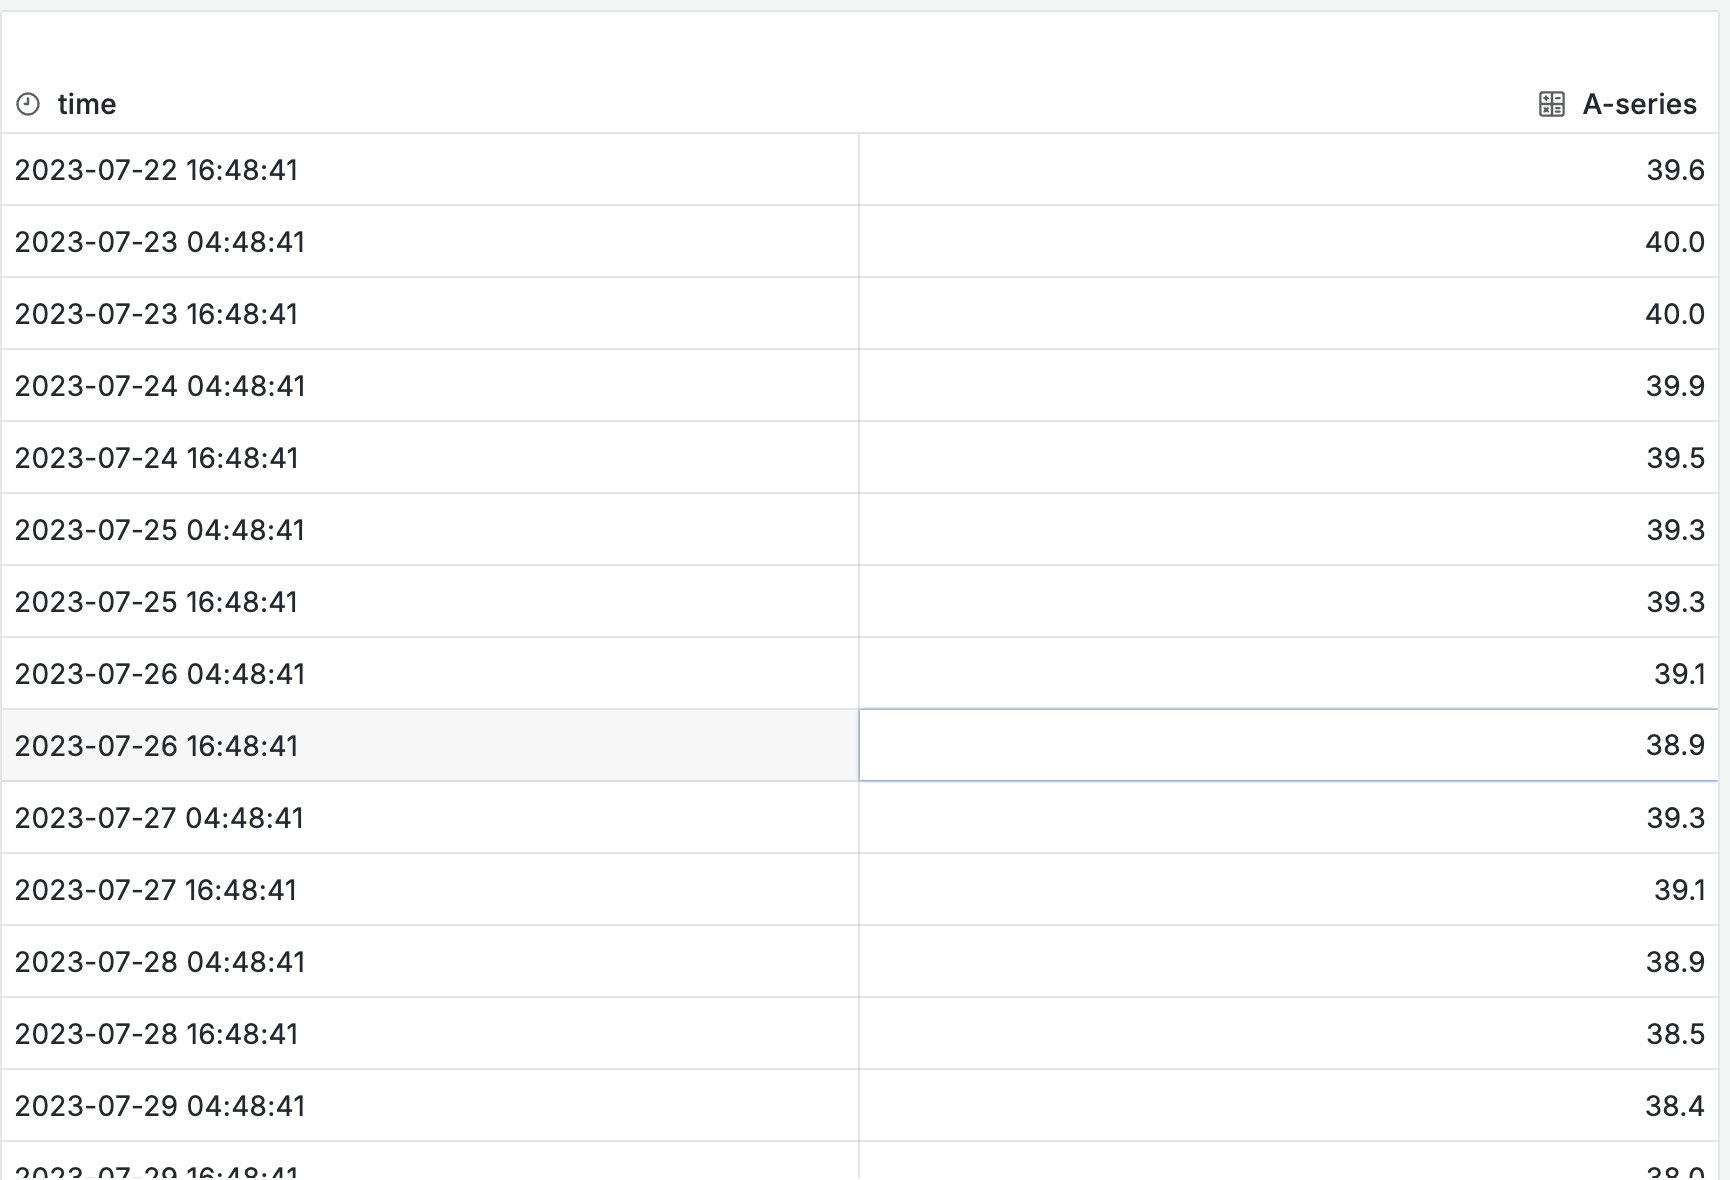
Task: Click the 38.5 A-series value
Action: pos(1675,1034)
